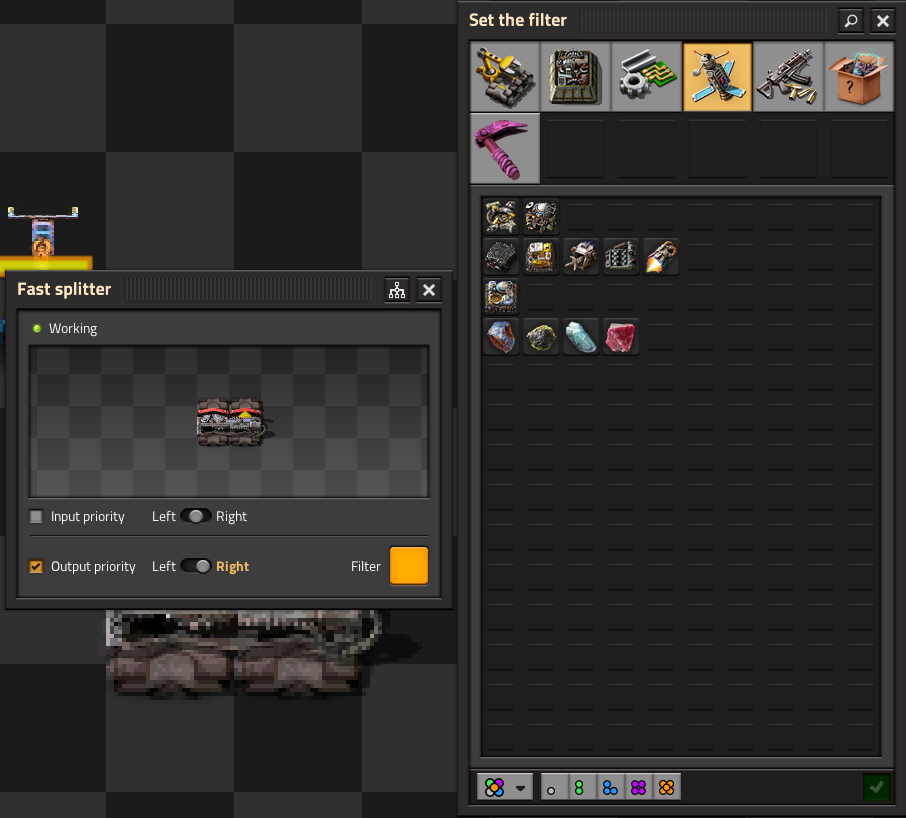The height and width of the screenshot is (818, 906).
Task: Select the thruster item
Action: point(661,256)
